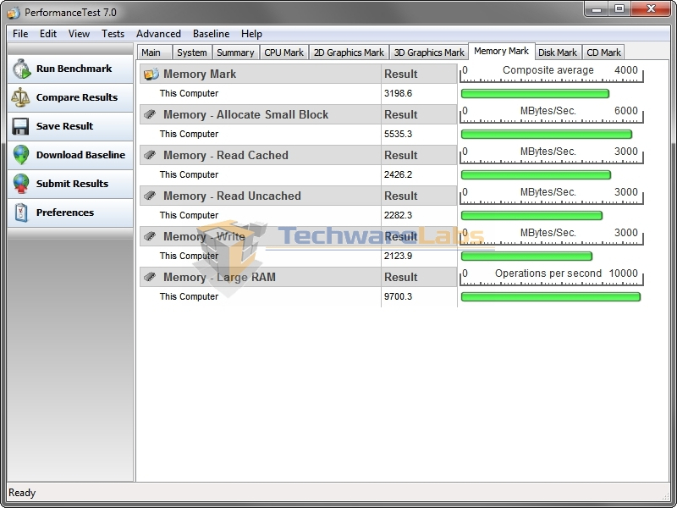
Task: Click the status bar grip in the window corner
Action: pos(666,496)
